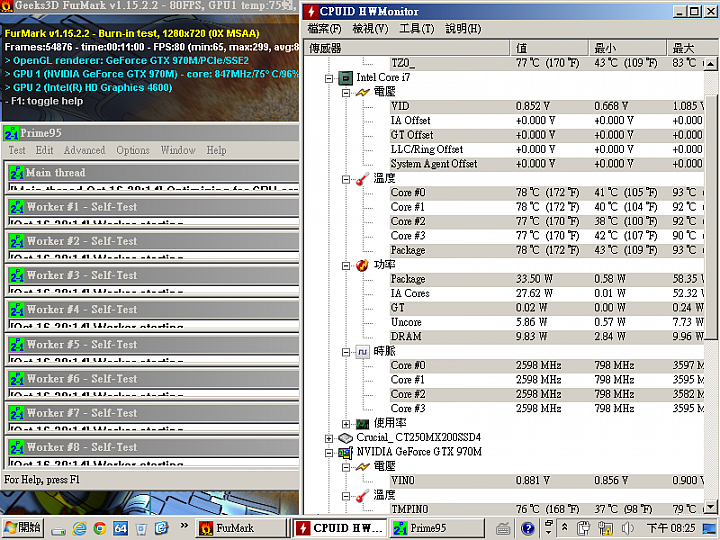720x540 pixels.
Task: Click the NVIDIA graphics card icon
Action: click(x=345, y=452)
